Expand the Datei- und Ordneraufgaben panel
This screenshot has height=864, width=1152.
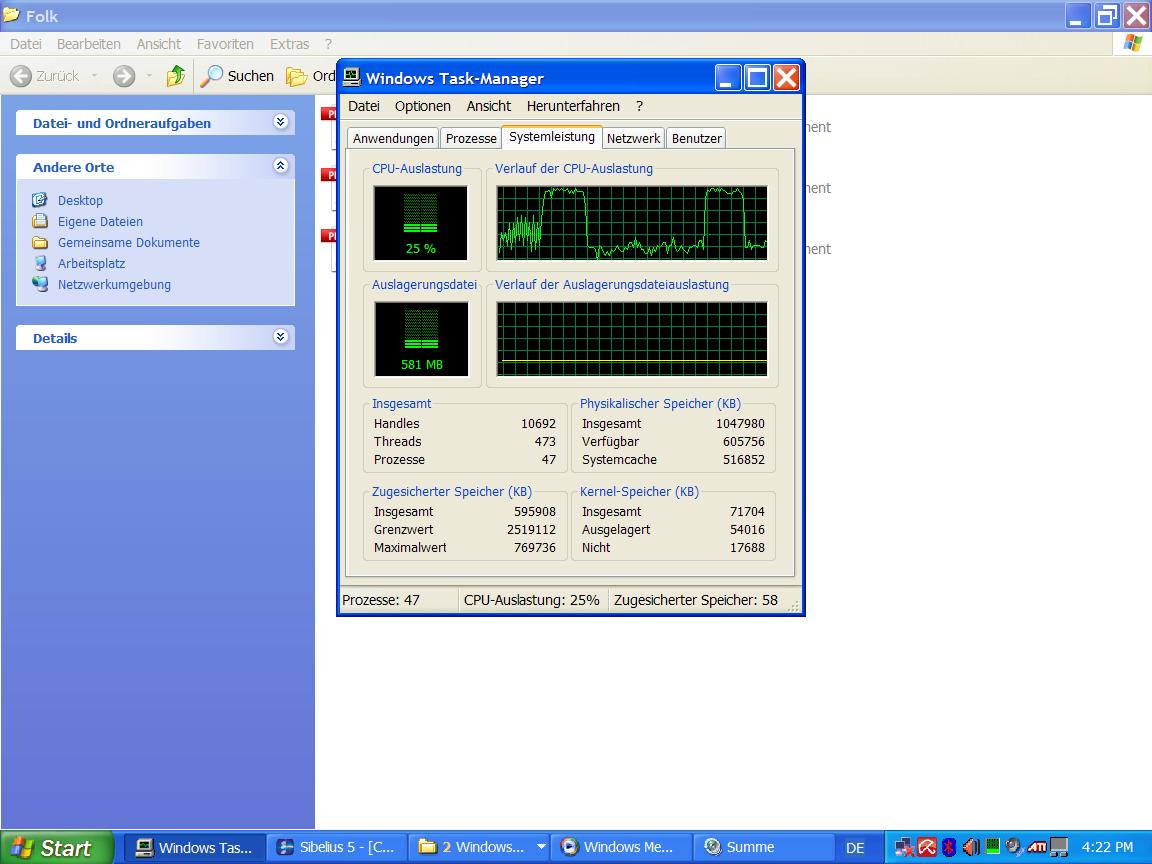coord(281,122)
